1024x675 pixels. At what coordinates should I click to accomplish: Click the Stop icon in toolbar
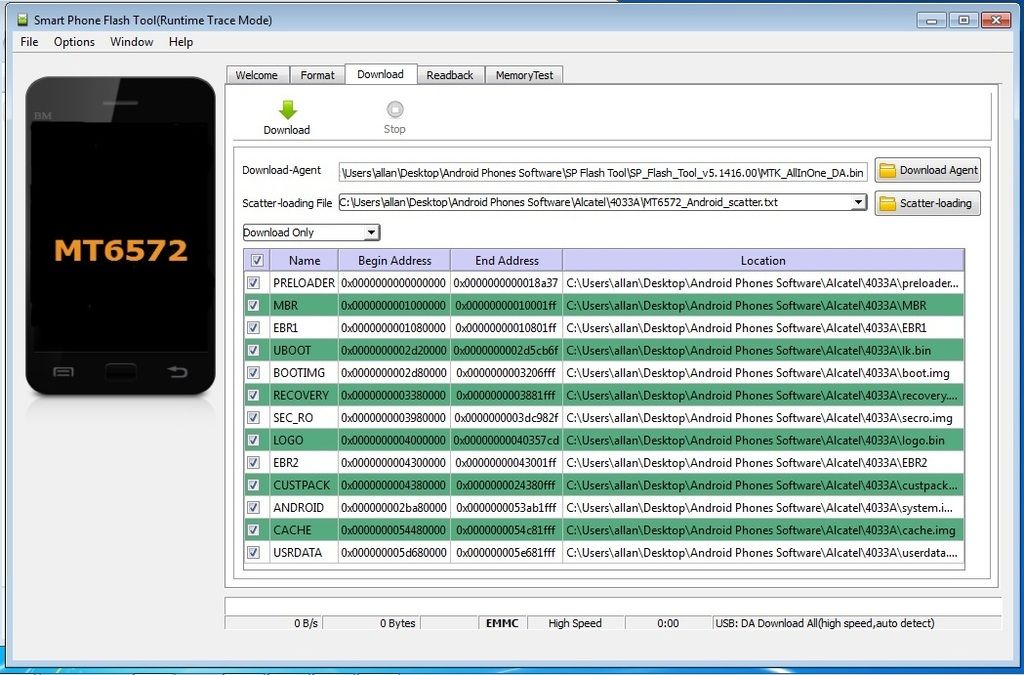click(395, 110)
